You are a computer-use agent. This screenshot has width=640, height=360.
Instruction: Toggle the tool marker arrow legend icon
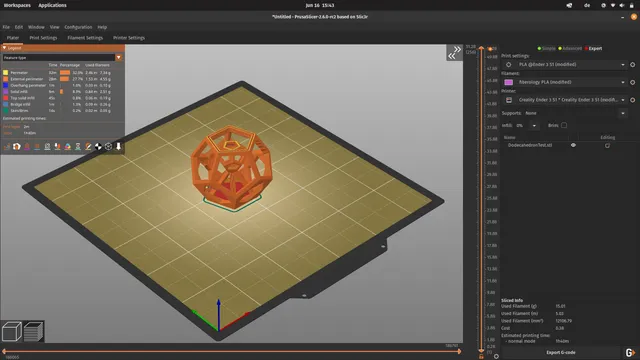(118, 147)
